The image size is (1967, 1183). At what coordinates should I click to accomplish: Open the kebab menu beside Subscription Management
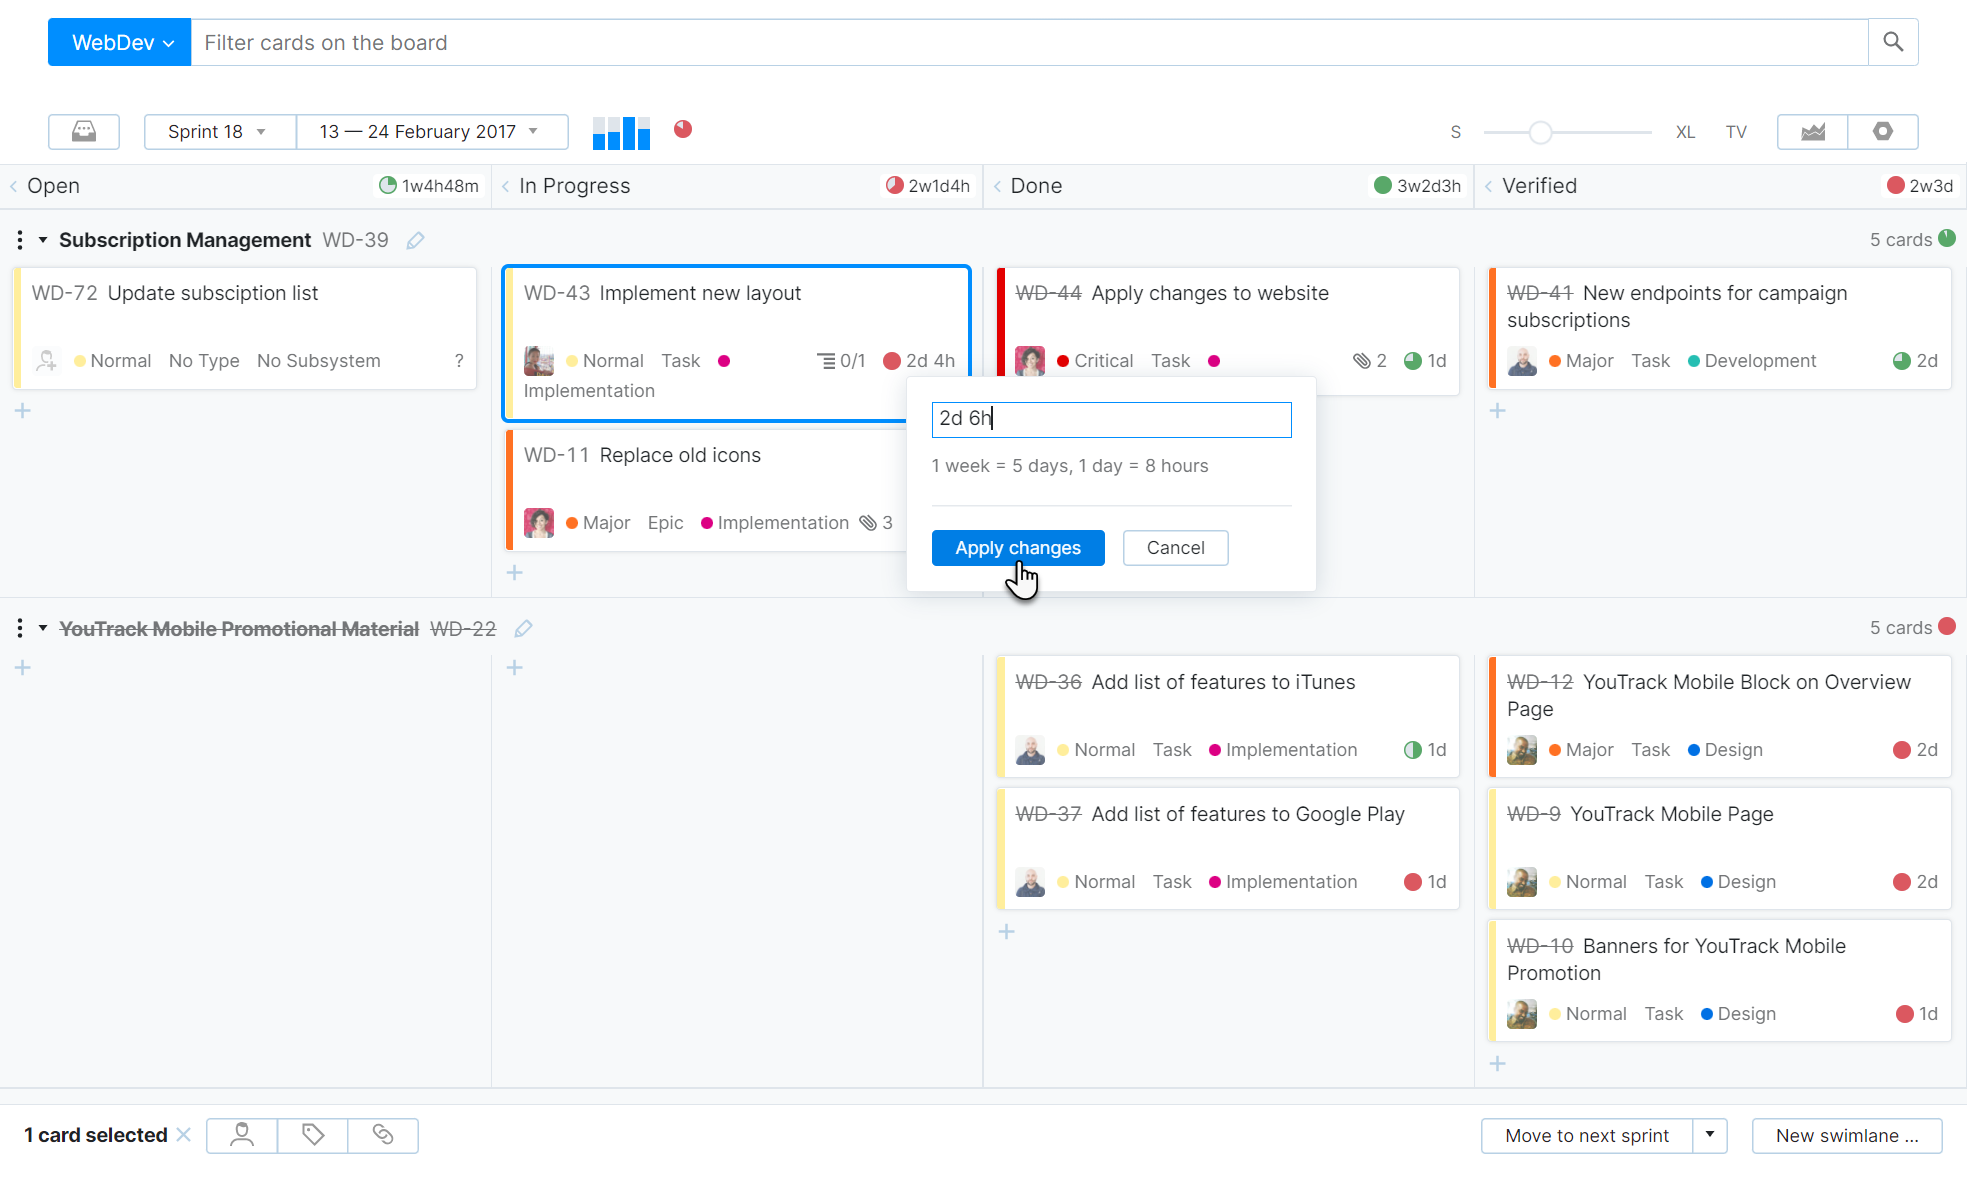[19, 240]
